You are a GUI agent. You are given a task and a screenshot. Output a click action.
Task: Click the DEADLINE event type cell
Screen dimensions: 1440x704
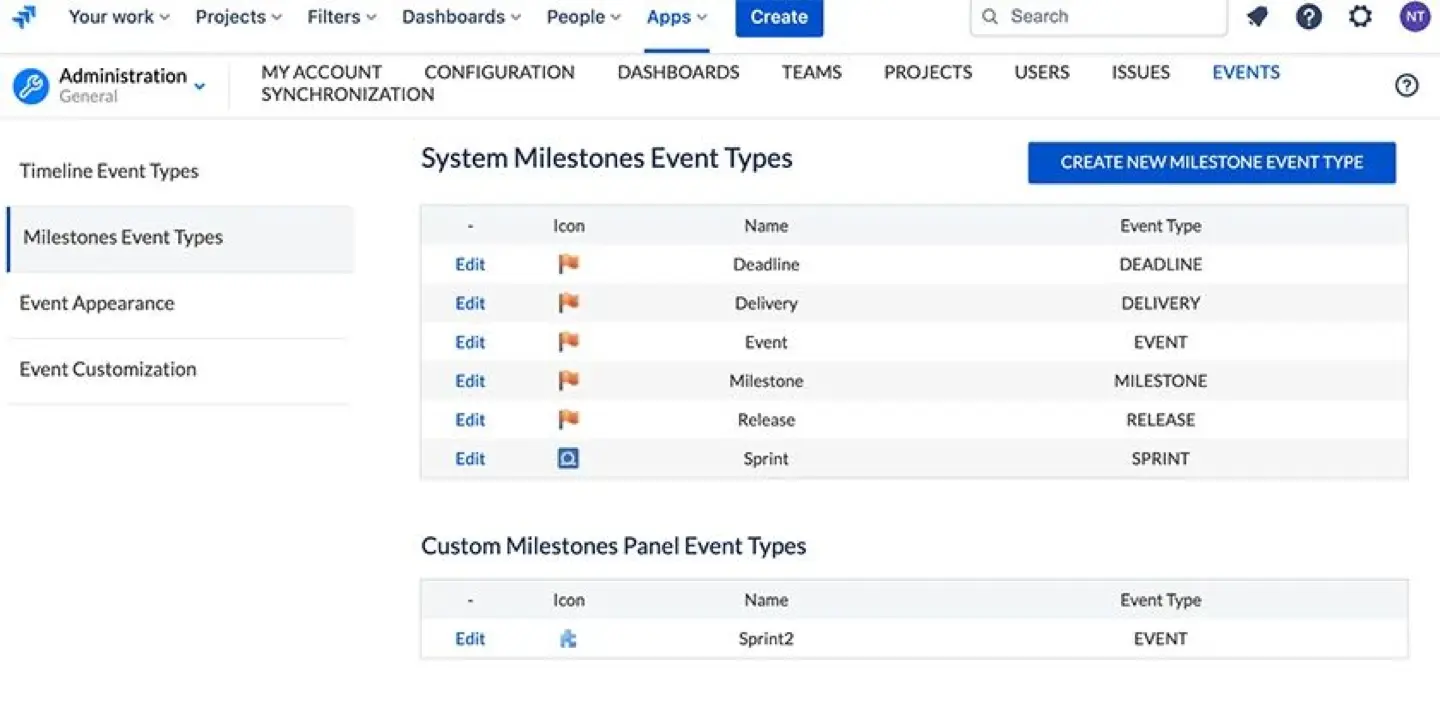[1161, 264]
